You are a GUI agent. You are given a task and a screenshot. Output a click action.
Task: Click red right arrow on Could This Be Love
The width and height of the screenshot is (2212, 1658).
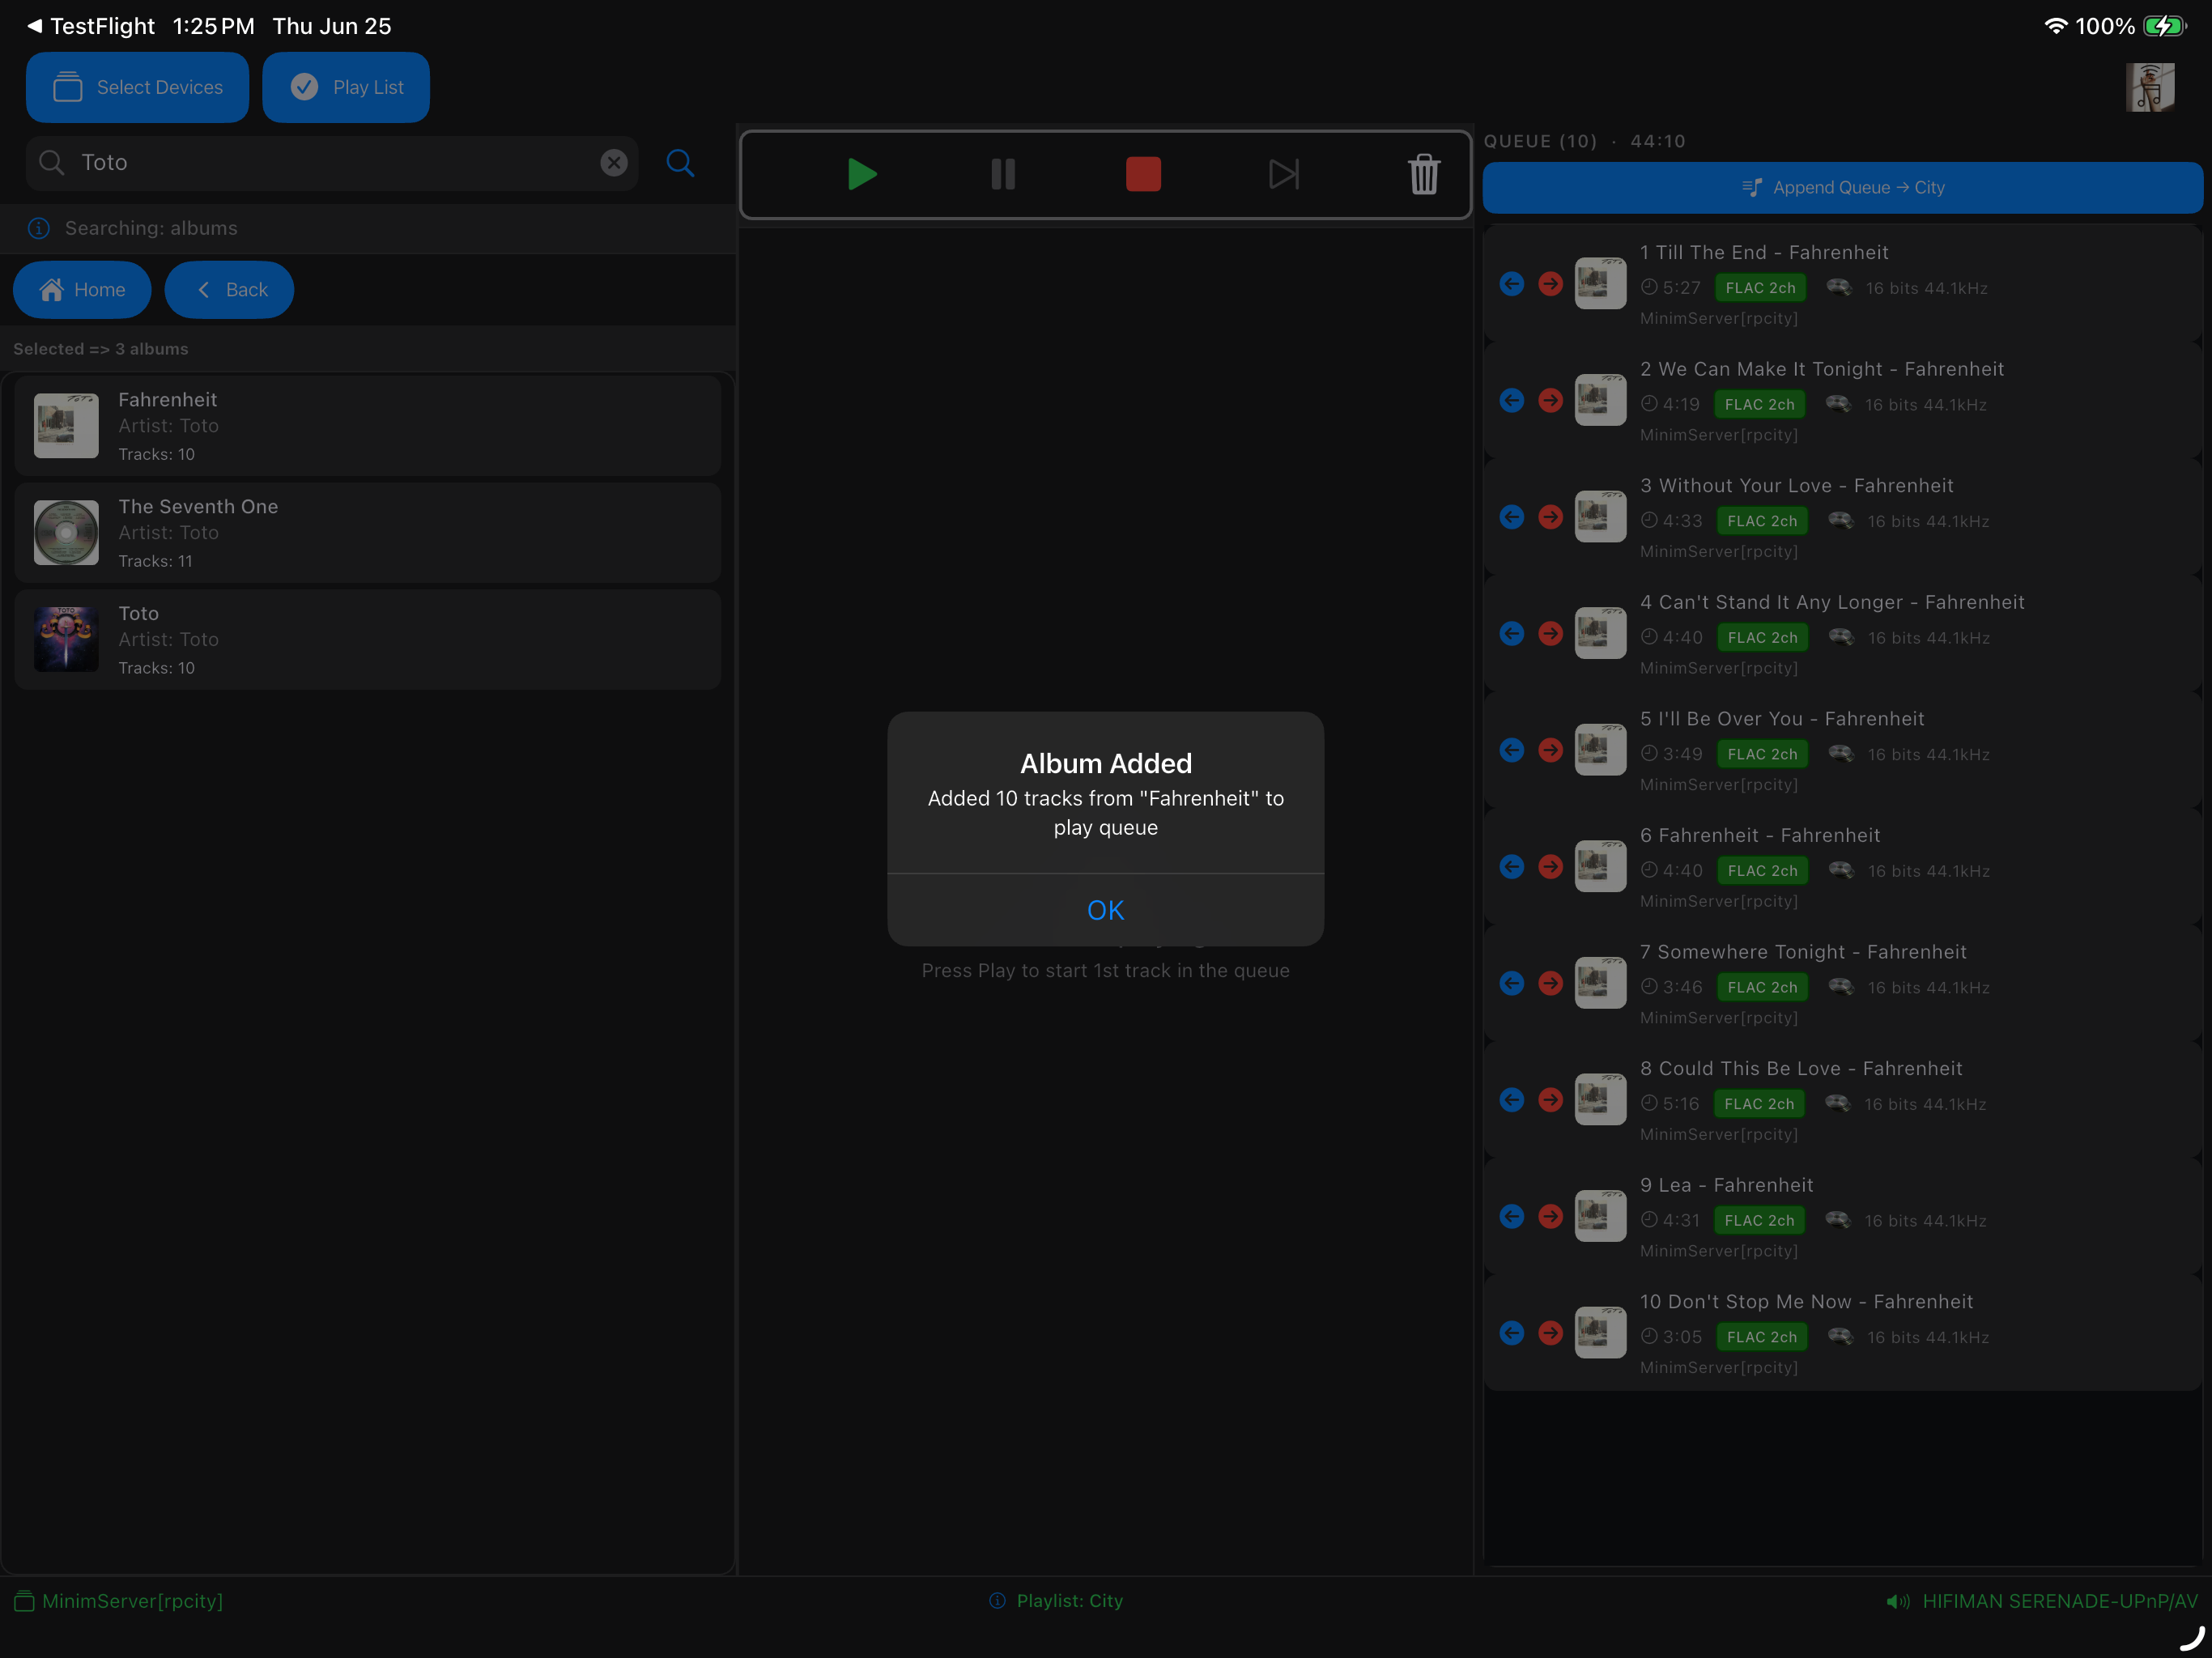[x=1550, y=1100]
